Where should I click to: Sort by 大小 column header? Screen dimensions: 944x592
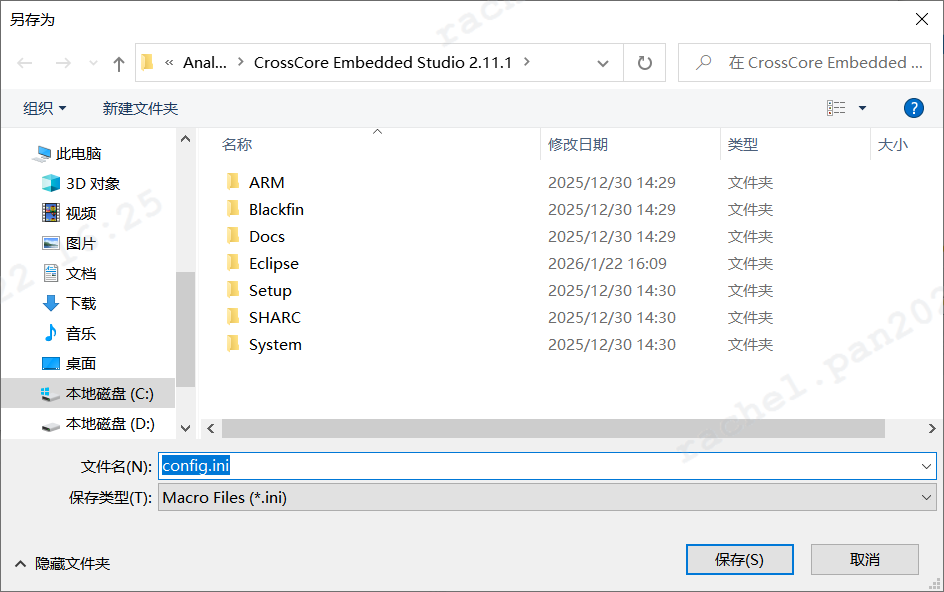892,145
